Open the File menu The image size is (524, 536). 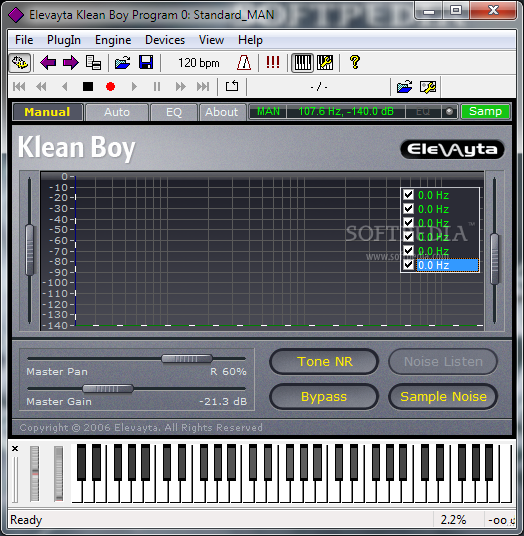[24, 40]
